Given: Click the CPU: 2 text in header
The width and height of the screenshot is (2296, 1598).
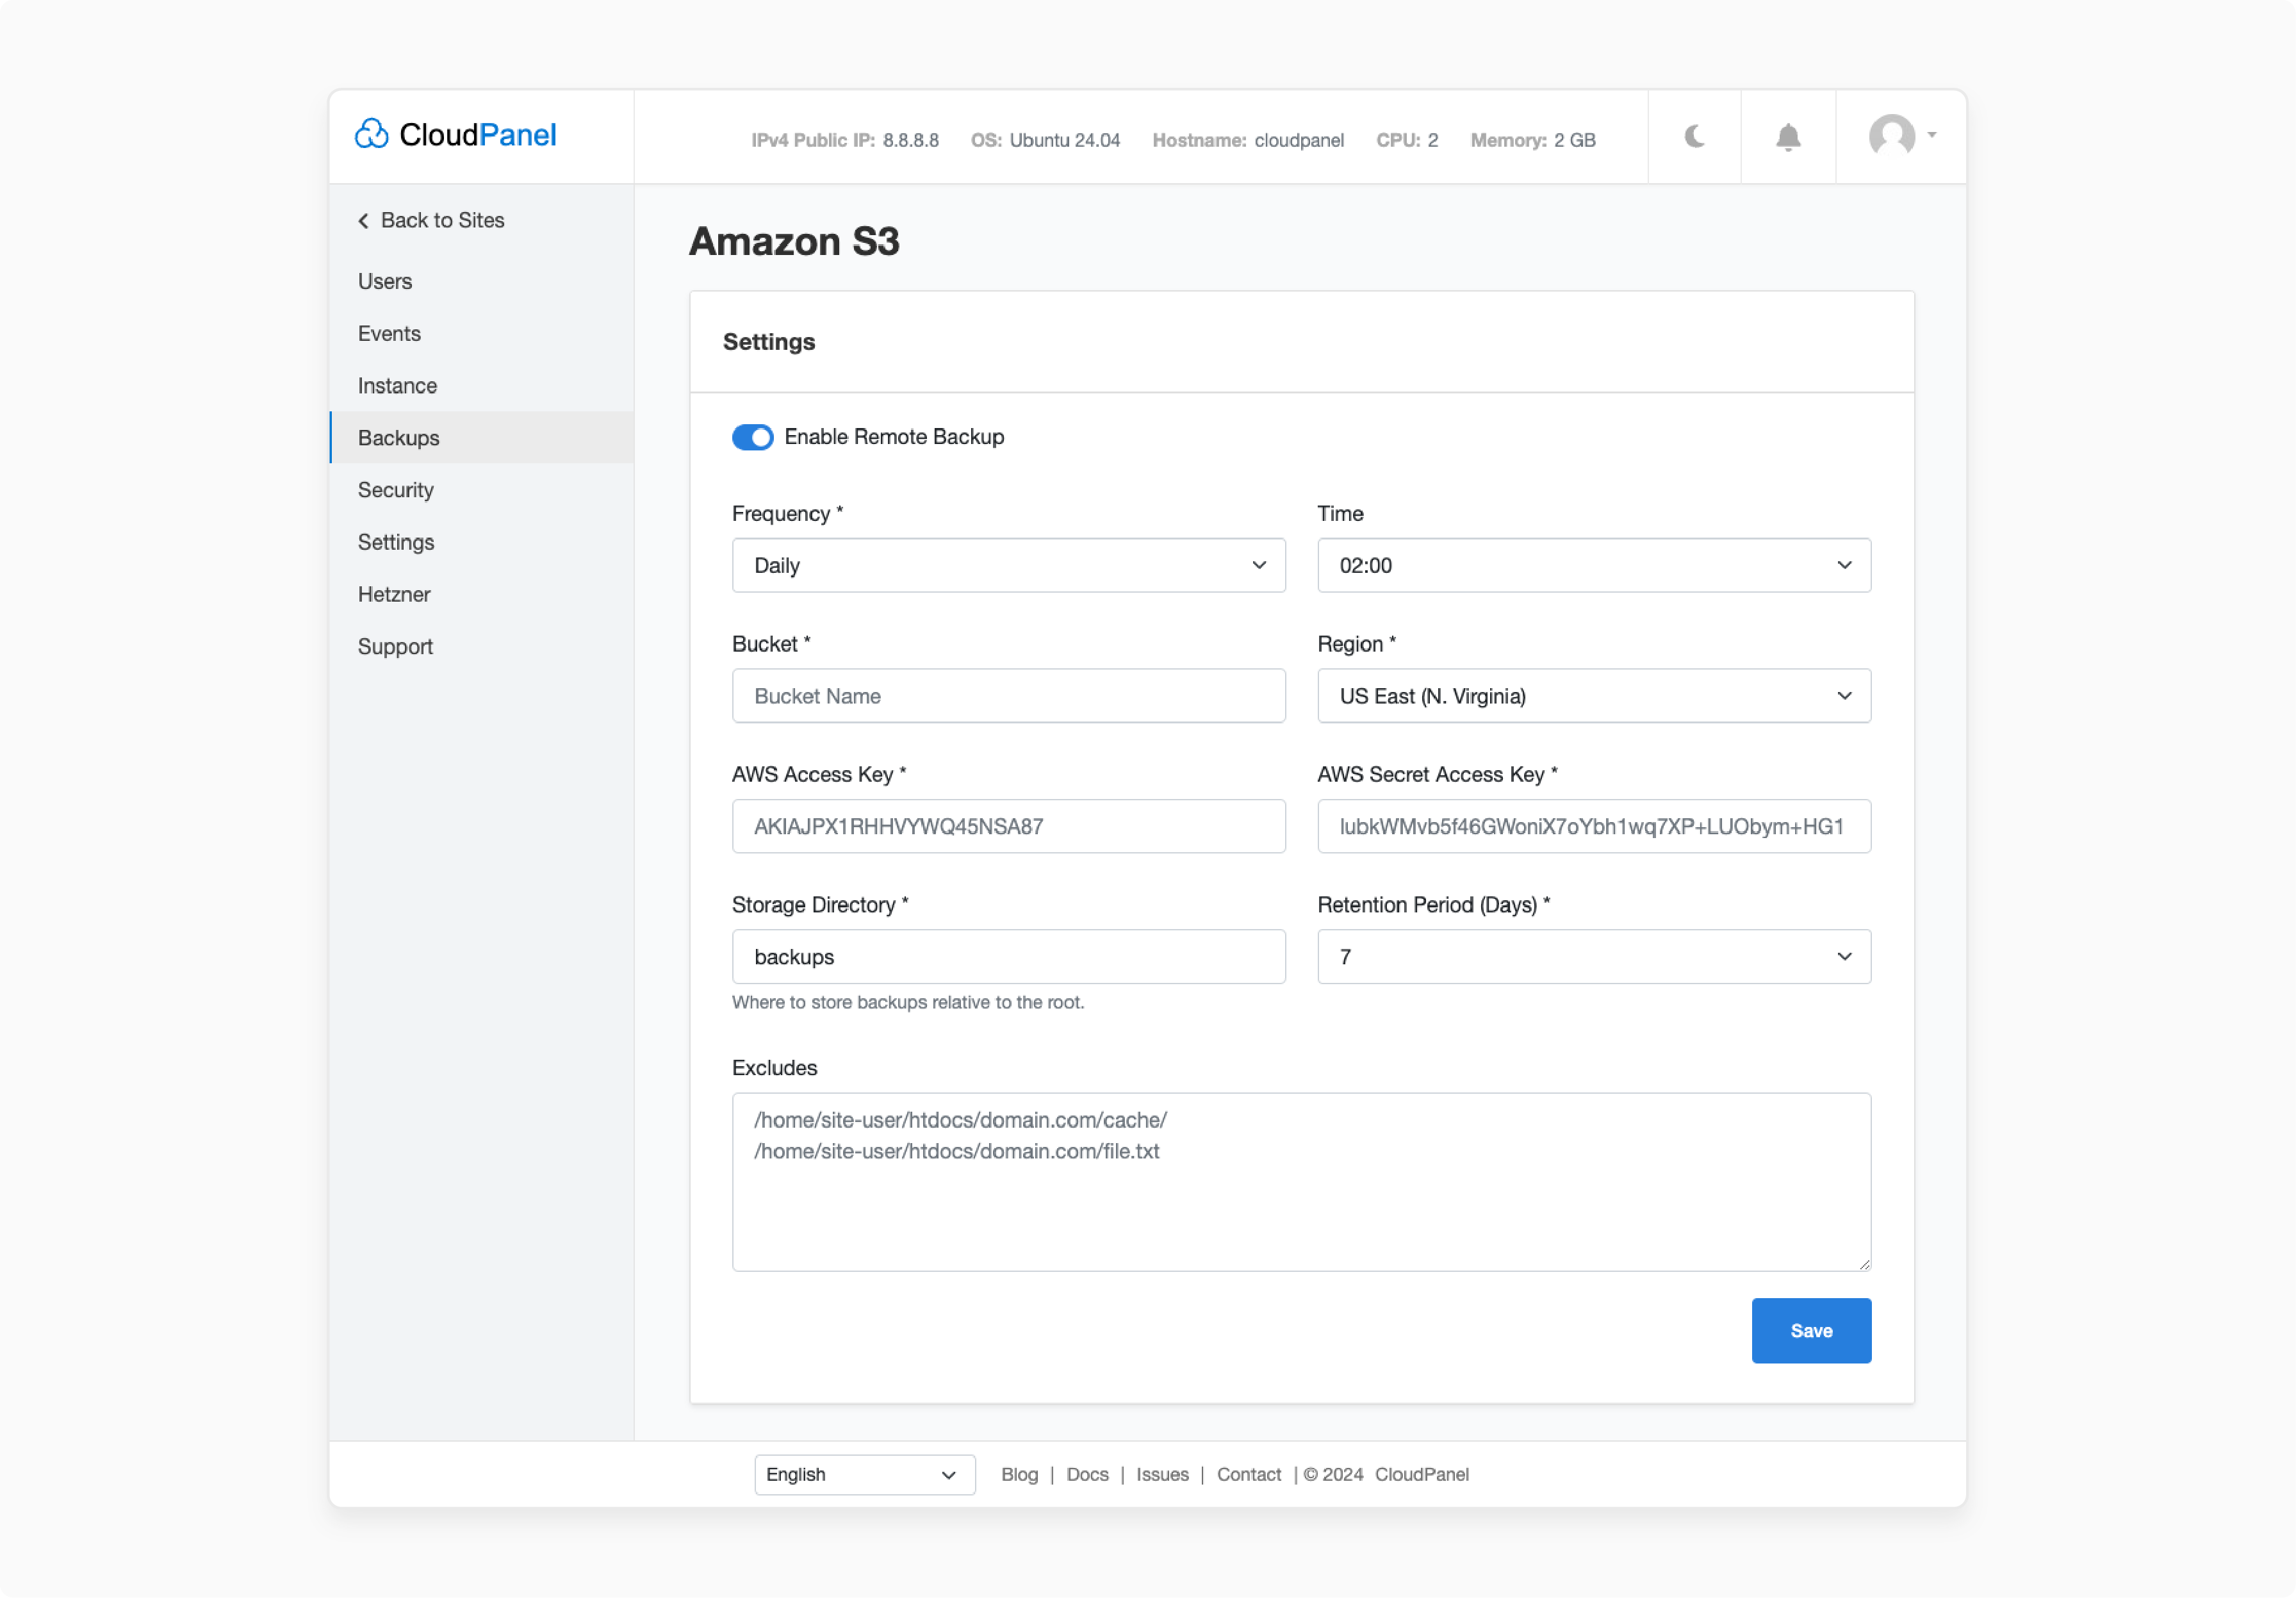Looking at the screenshot, I should coord(1407,141).
